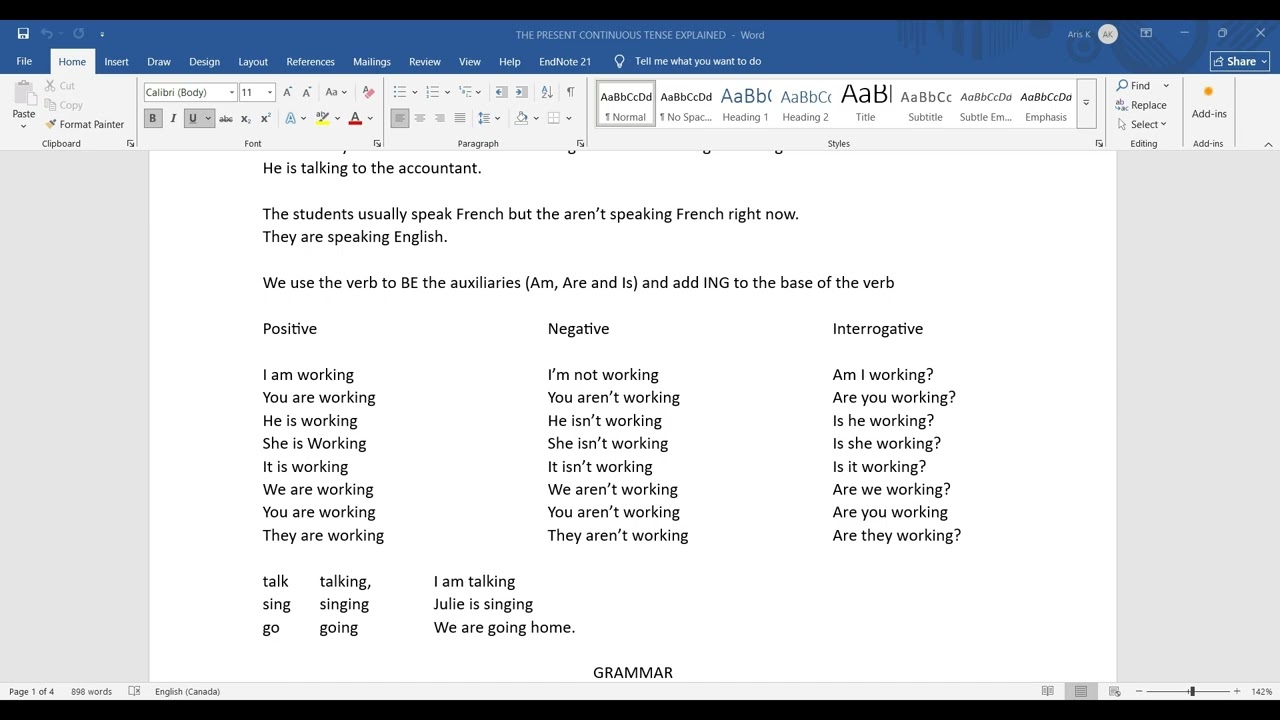Decrease font size with the shrink font icon
The width and height of the screenshot is (1280, 720).
point(307,92)
